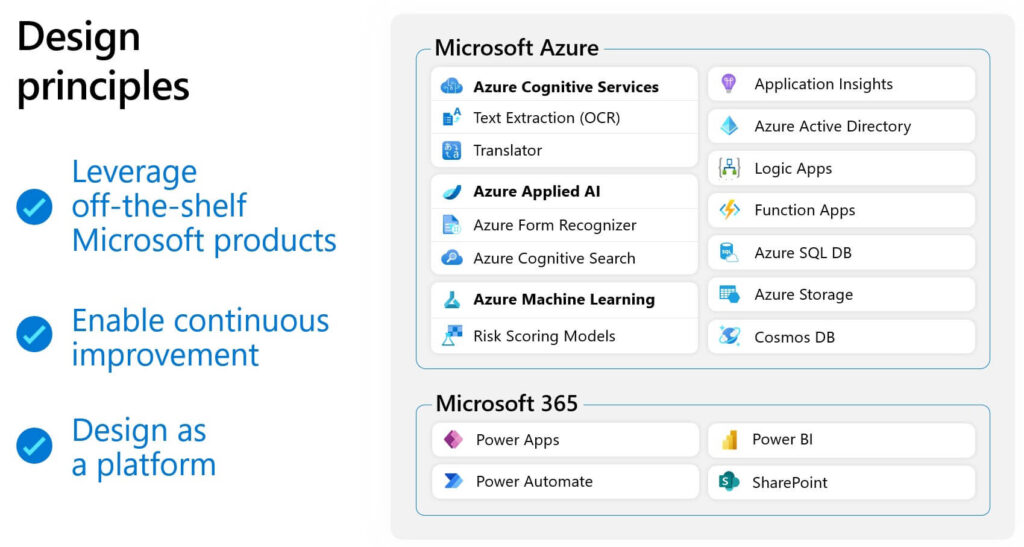
Task: Click the Design as a platform text
Action: (x=144, y=447)
